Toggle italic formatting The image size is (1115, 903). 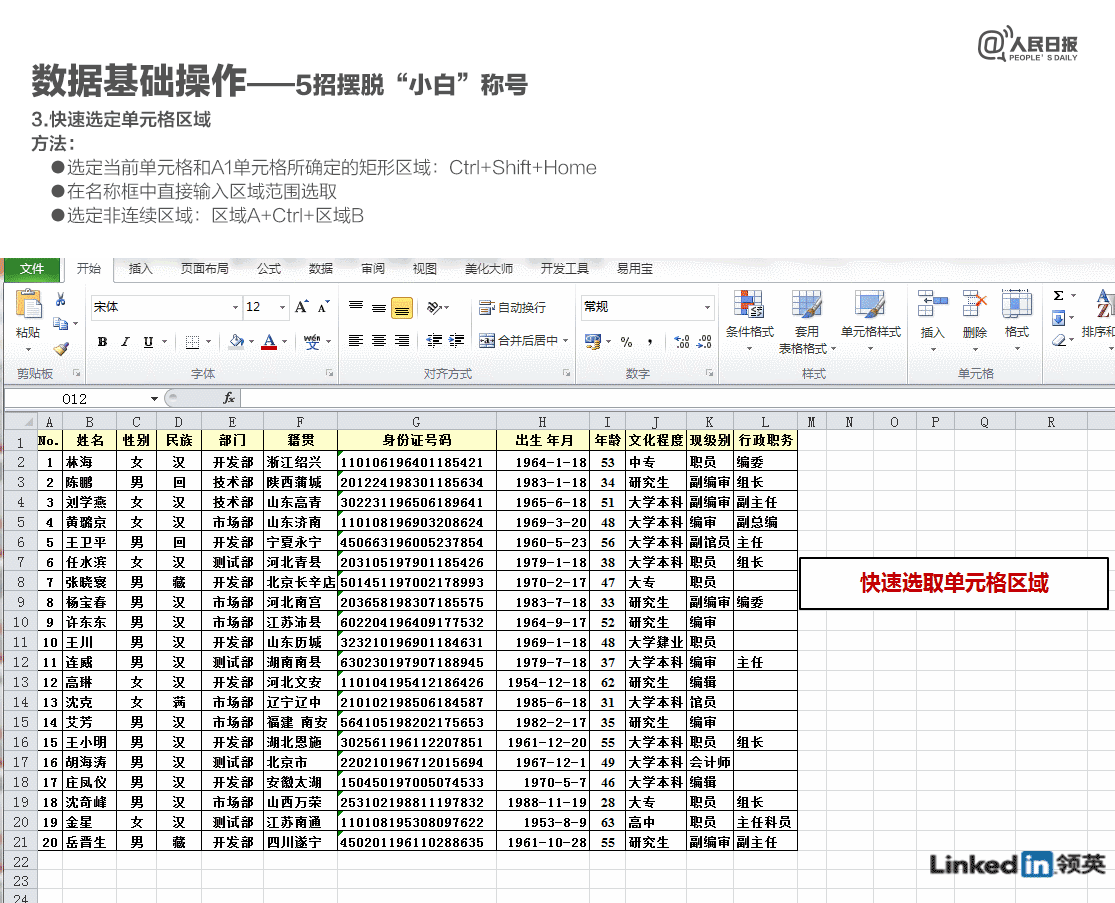pos(125,342)
